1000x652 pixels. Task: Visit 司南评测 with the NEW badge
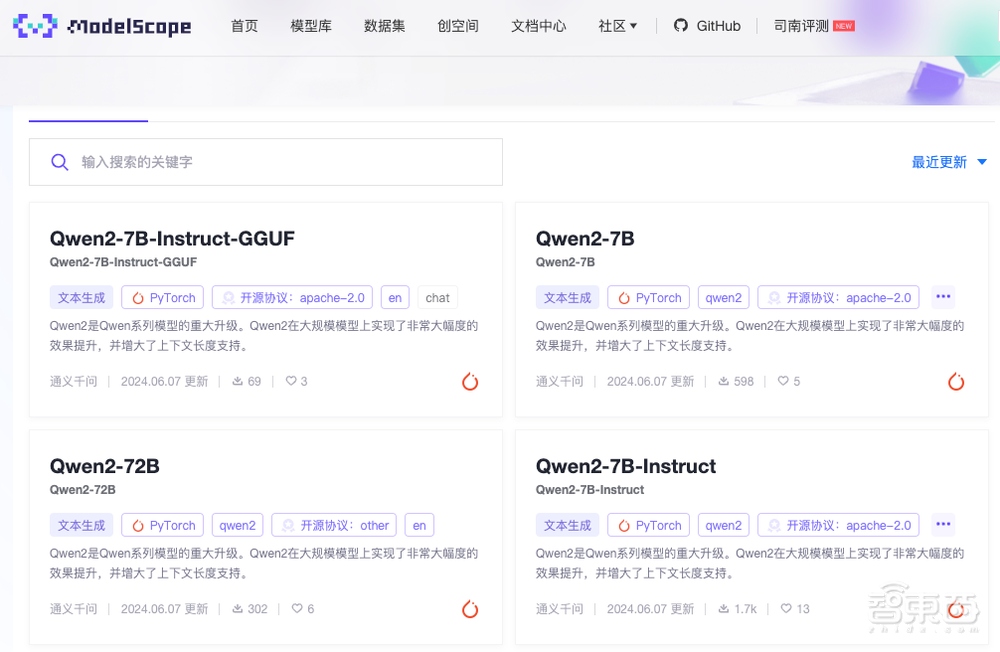(801, 26)
